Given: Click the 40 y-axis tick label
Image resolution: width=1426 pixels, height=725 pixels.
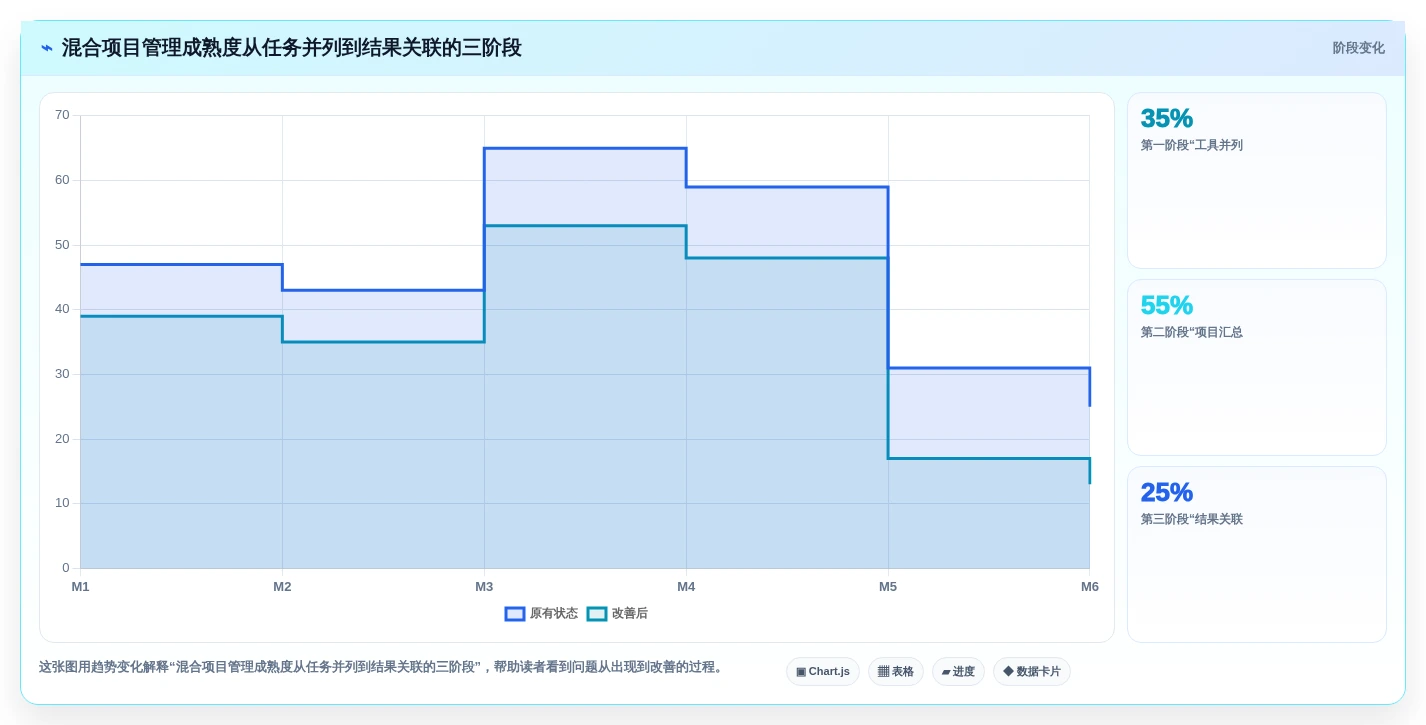Looking at the screenshot, I should (62, 309).
